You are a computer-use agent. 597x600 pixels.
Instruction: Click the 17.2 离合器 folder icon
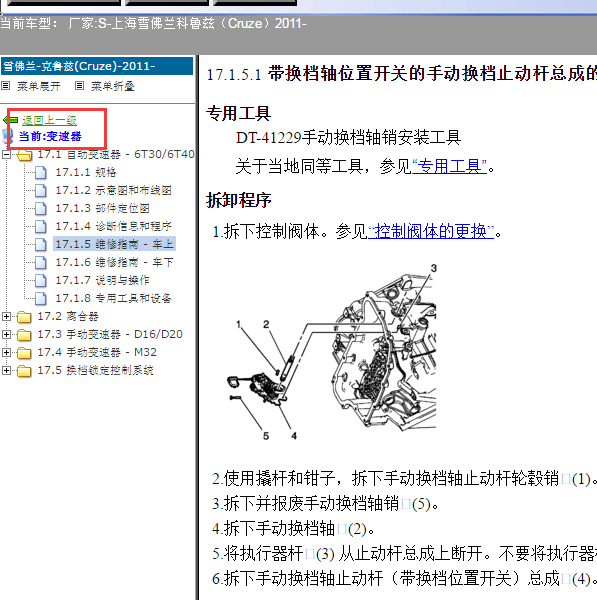coord(24,317)
